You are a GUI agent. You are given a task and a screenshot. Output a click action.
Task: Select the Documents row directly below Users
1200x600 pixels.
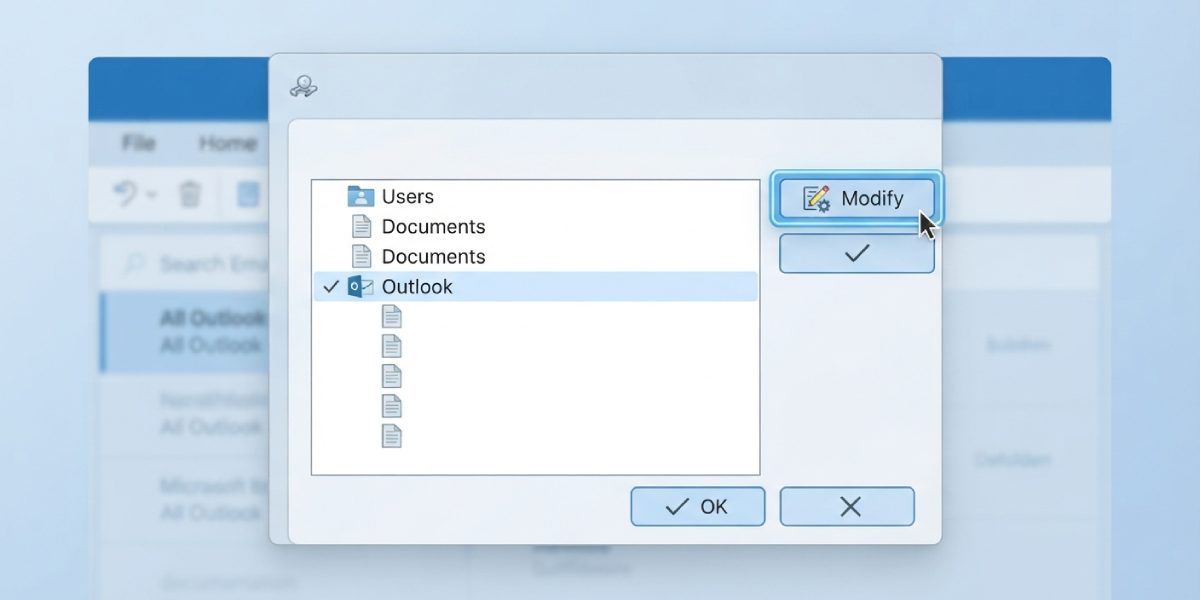point(535,227)
